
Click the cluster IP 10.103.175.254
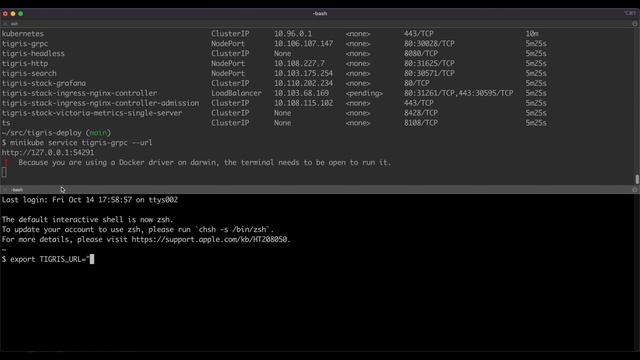[x=303, y=73]
